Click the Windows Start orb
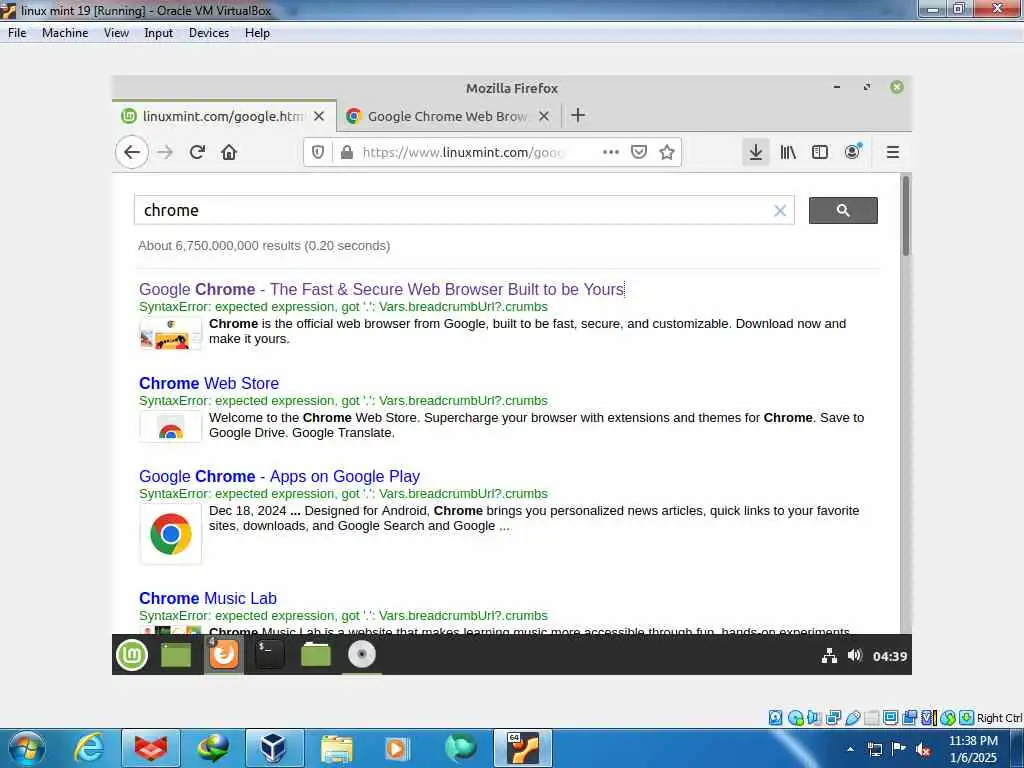 click(x=27, y=748)
